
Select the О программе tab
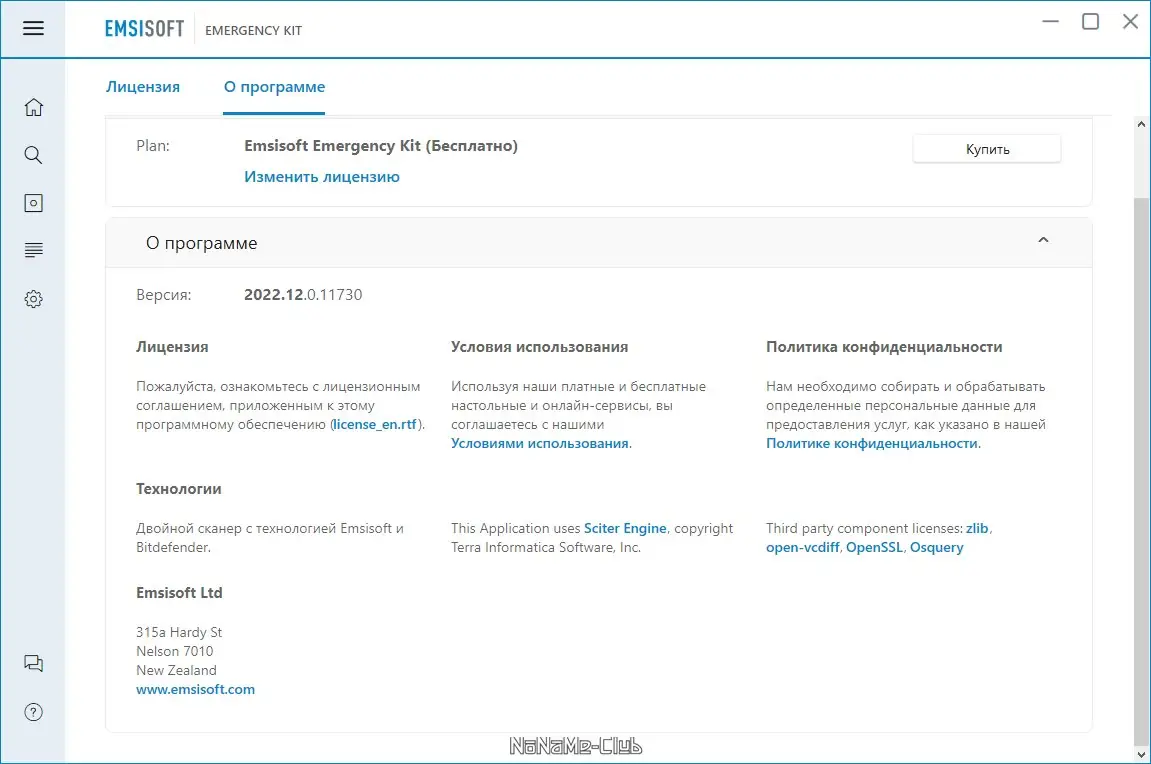click(274, 87)
